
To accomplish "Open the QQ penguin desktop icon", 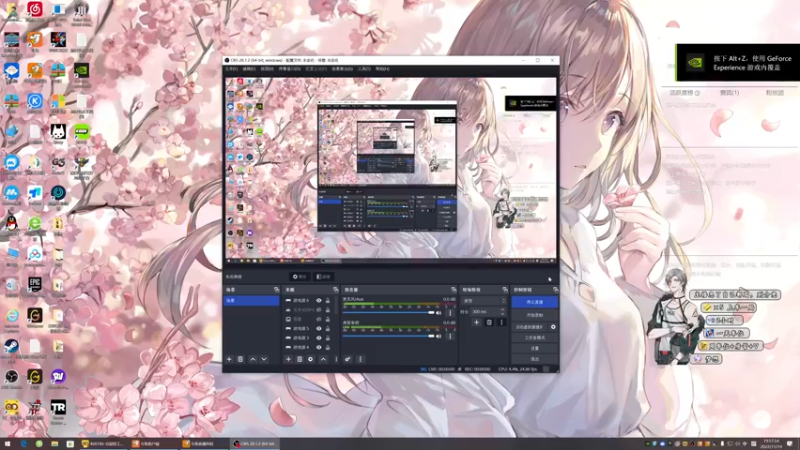I will point(11,223).
